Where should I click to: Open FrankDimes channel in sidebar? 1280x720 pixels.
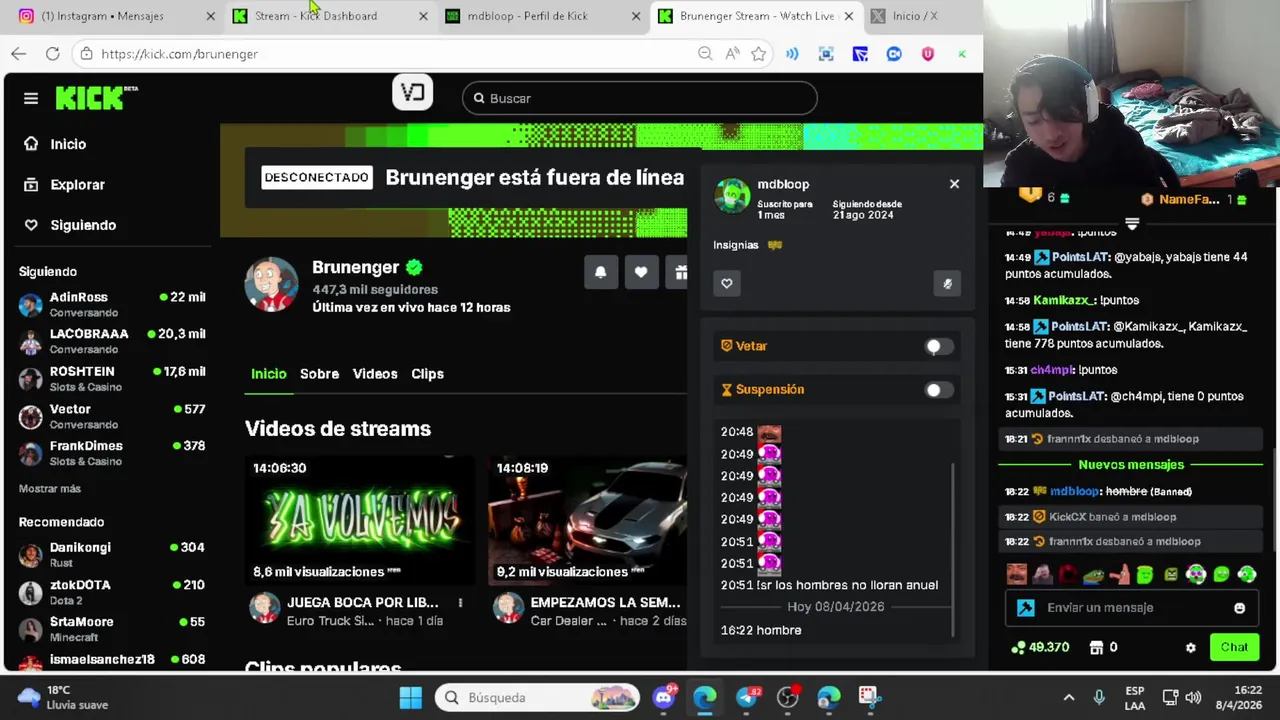(x=112, y=453)
